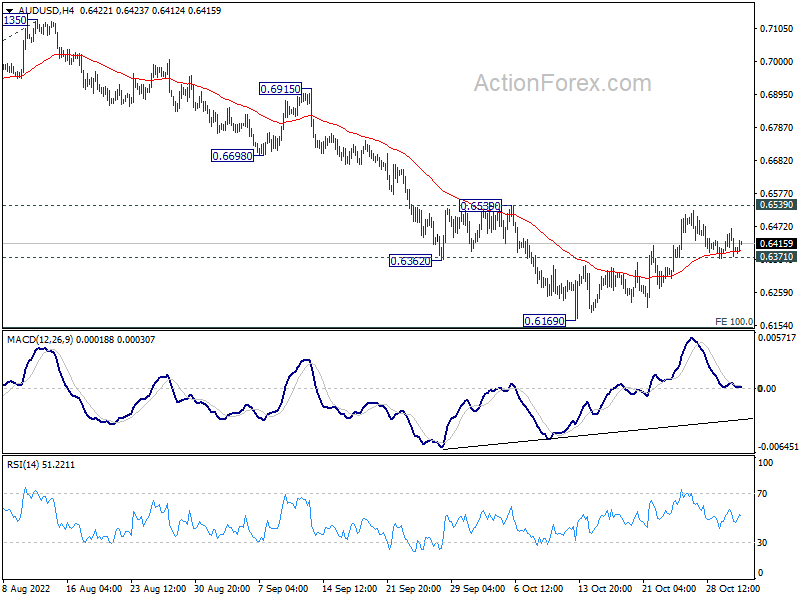The height and width of the screenshot is (600, 800).
Task: Select the 0.63620 low price label
Action: click(x=410, y=262)
